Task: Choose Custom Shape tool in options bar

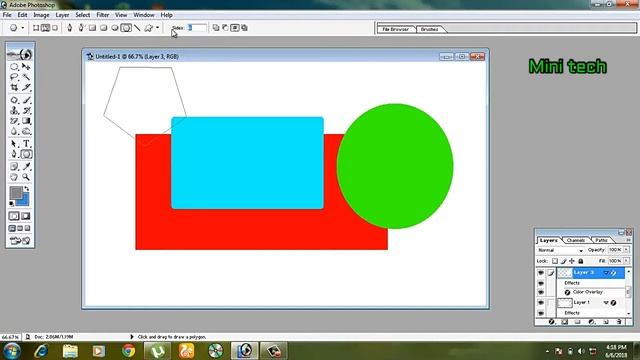Action: pyautogui.click(x=149, y=28)
